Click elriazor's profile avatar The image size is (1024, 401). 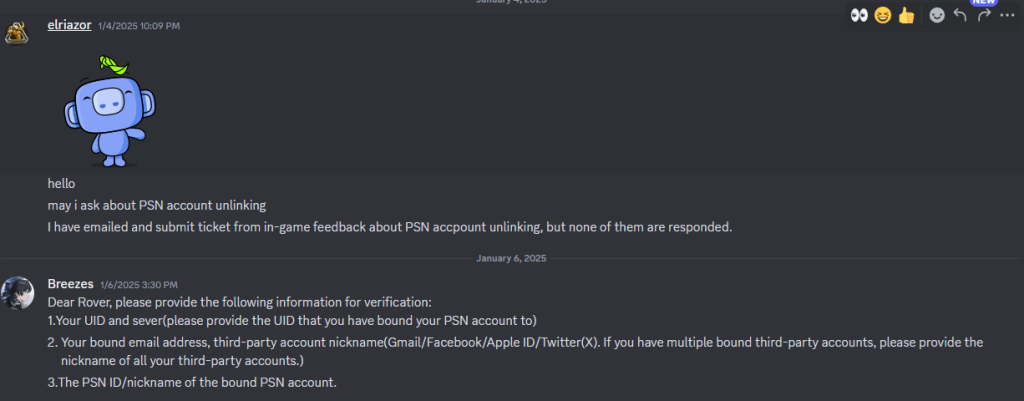16,31
